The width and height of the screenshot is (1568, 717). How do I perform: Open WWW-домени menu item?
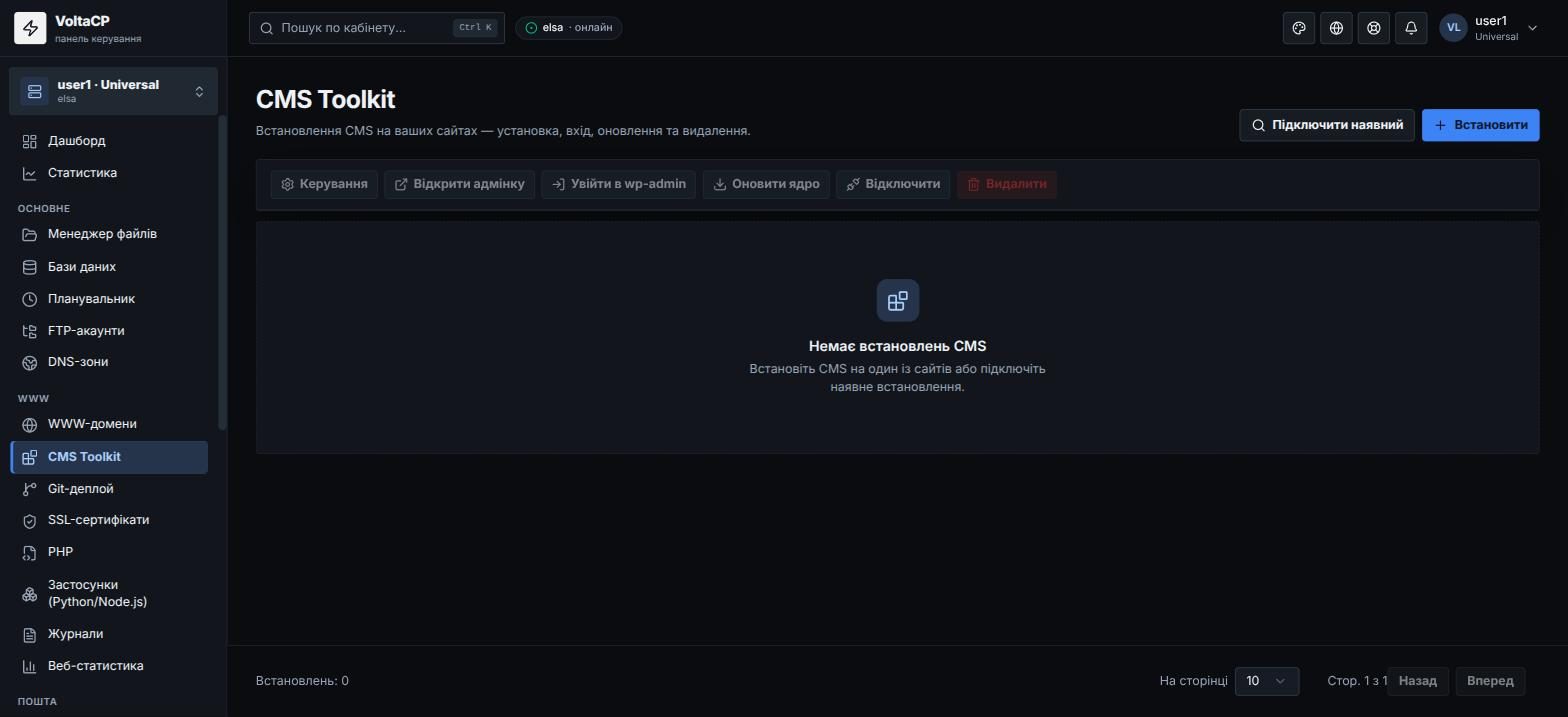point(109,424)
